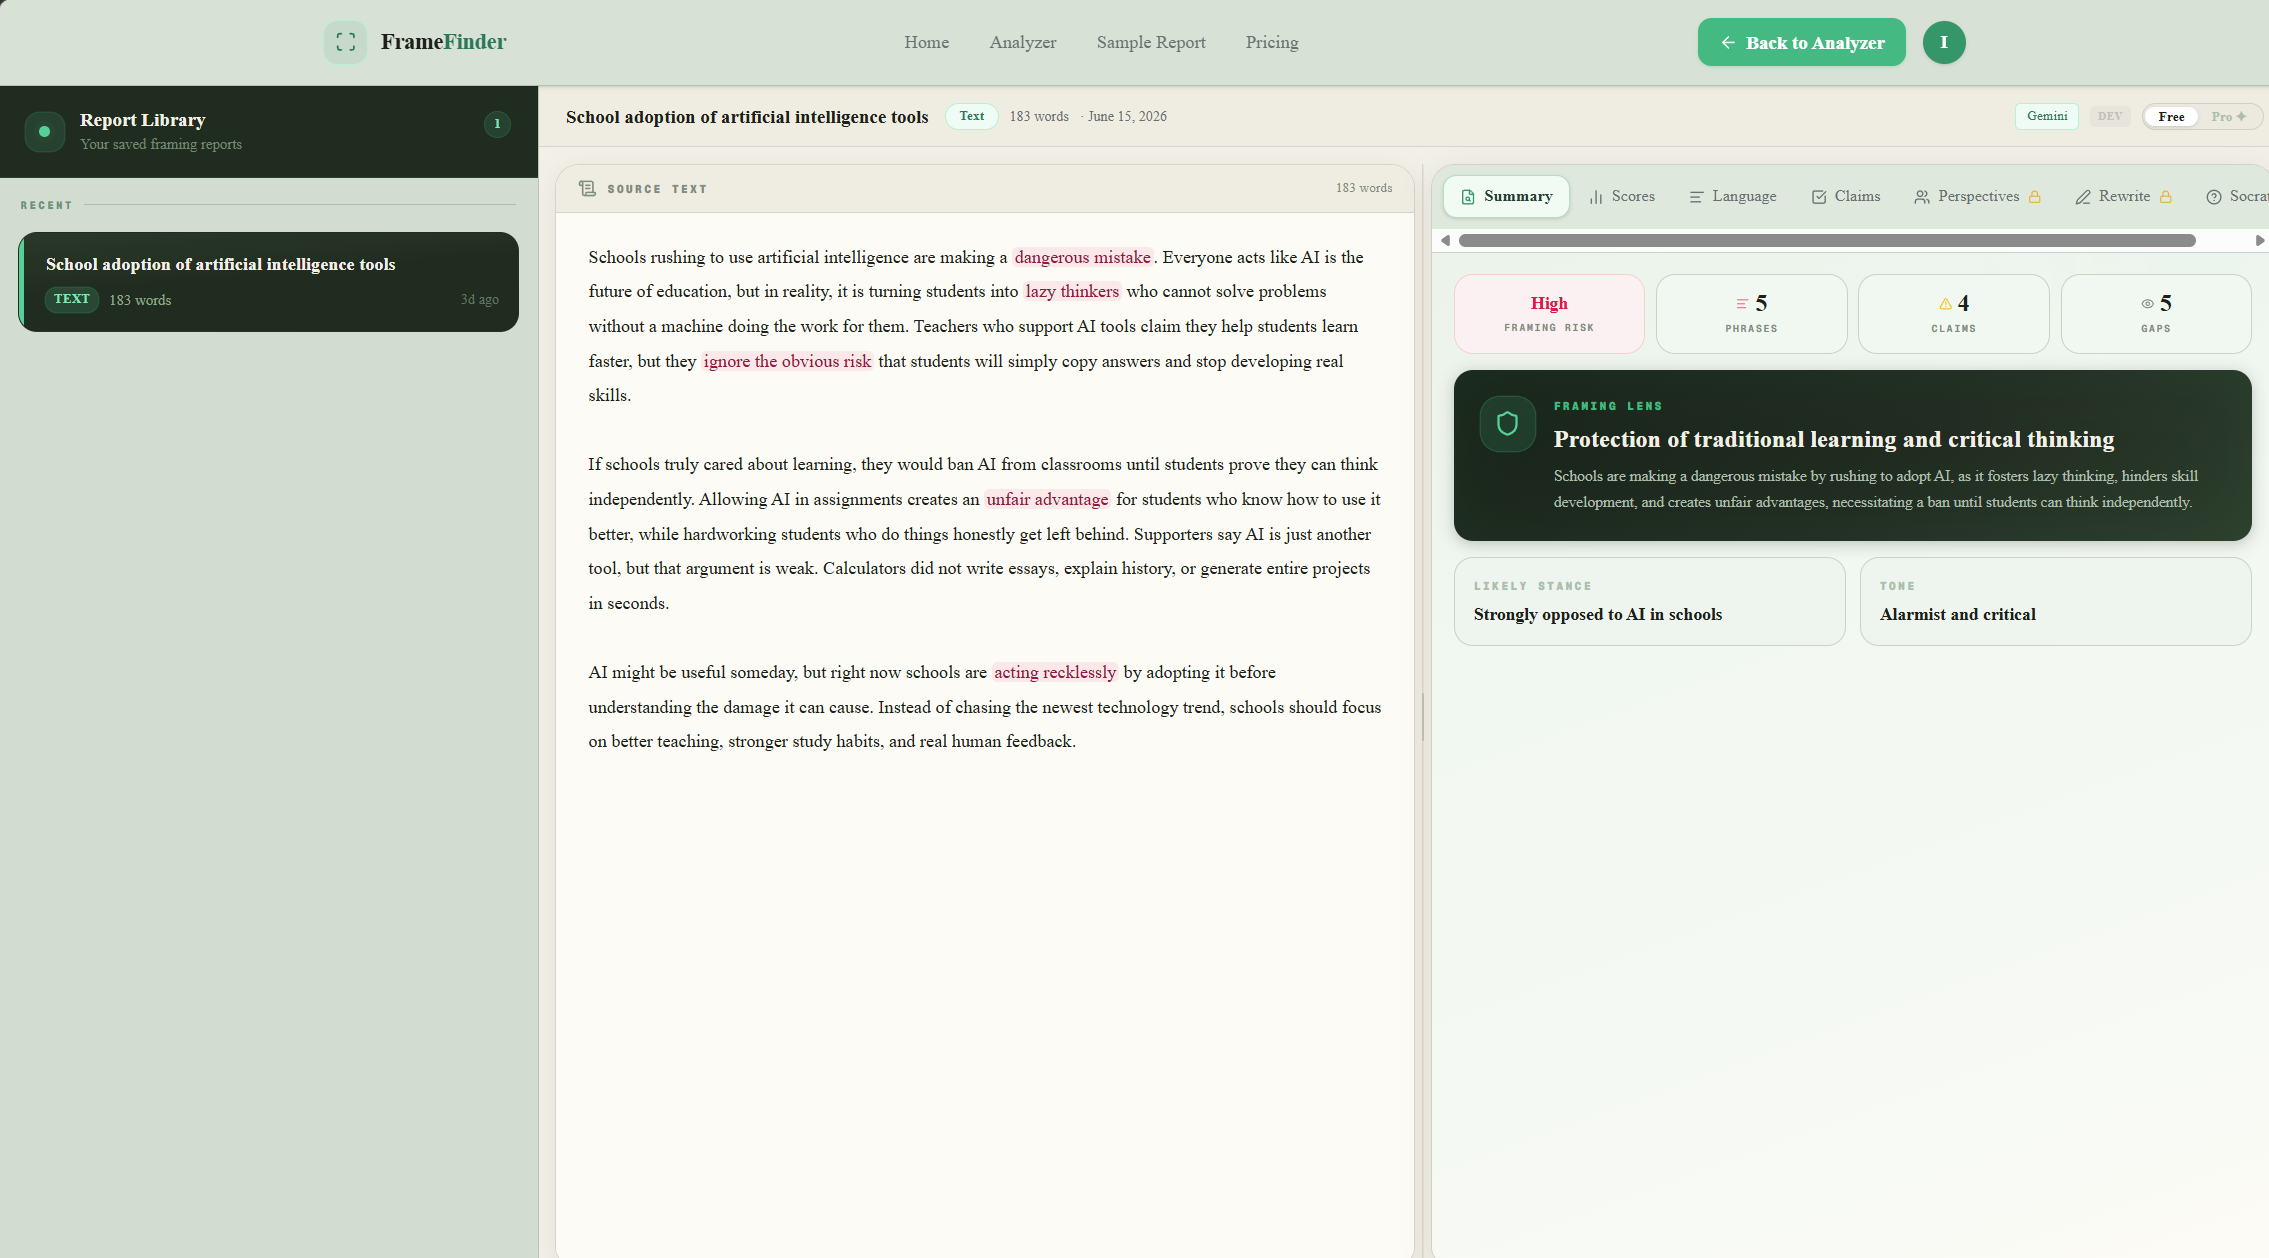
Task: Click the Back to Analyzer button
Action: tap(1801, 42)
